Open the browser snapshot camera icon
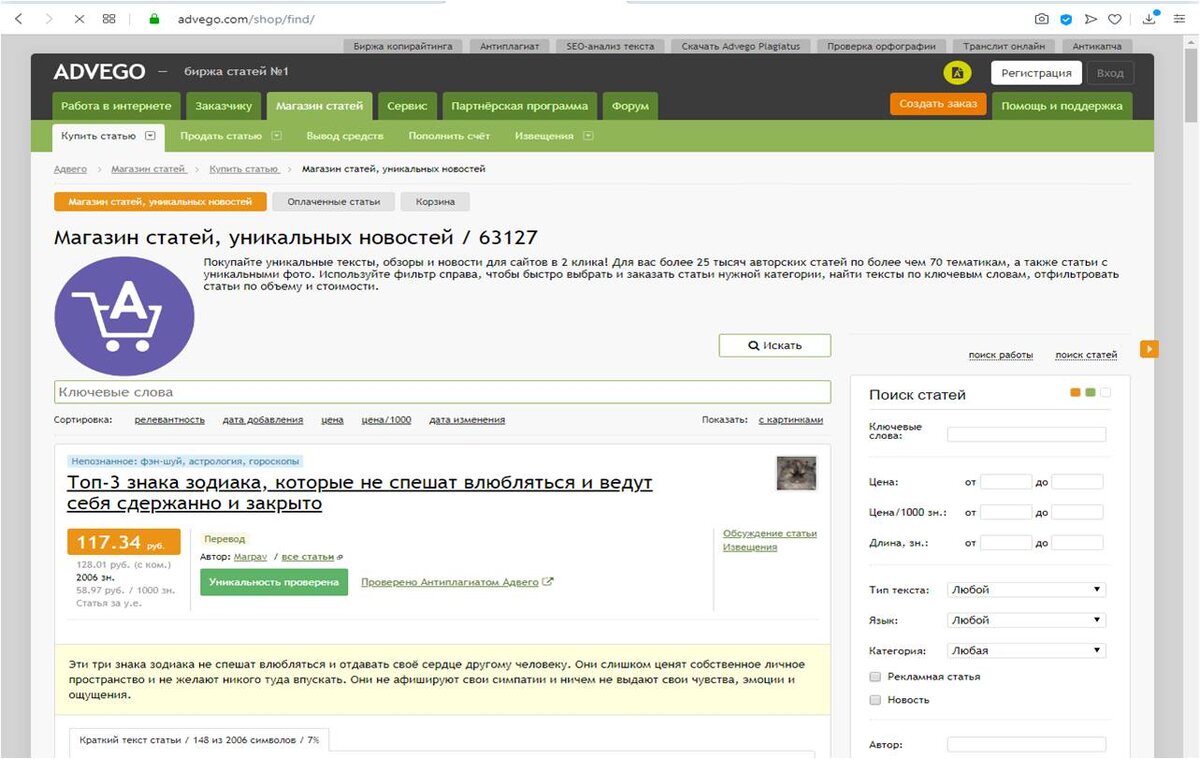Image resolution: width=1200 pixels, height=759 pixels. 1041,19
